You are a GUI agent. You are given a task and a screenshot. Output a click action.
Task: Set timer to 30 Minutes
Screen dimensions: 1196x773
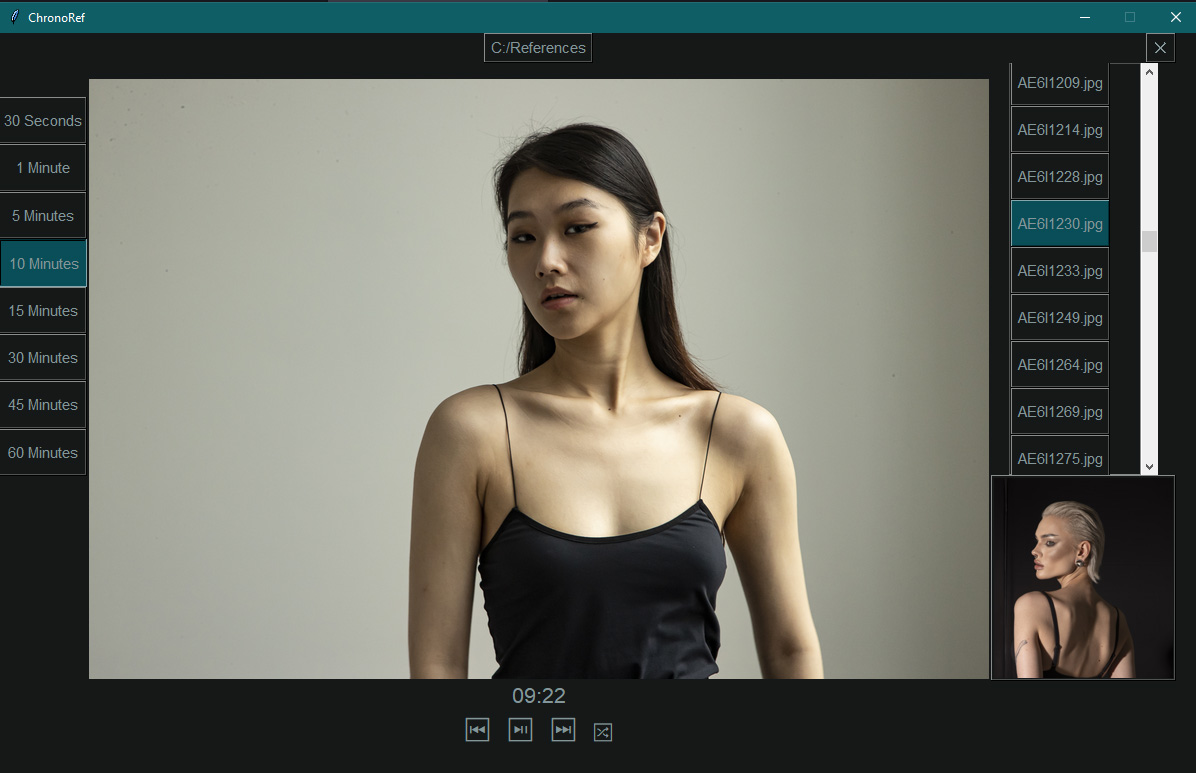coord(43,358)
